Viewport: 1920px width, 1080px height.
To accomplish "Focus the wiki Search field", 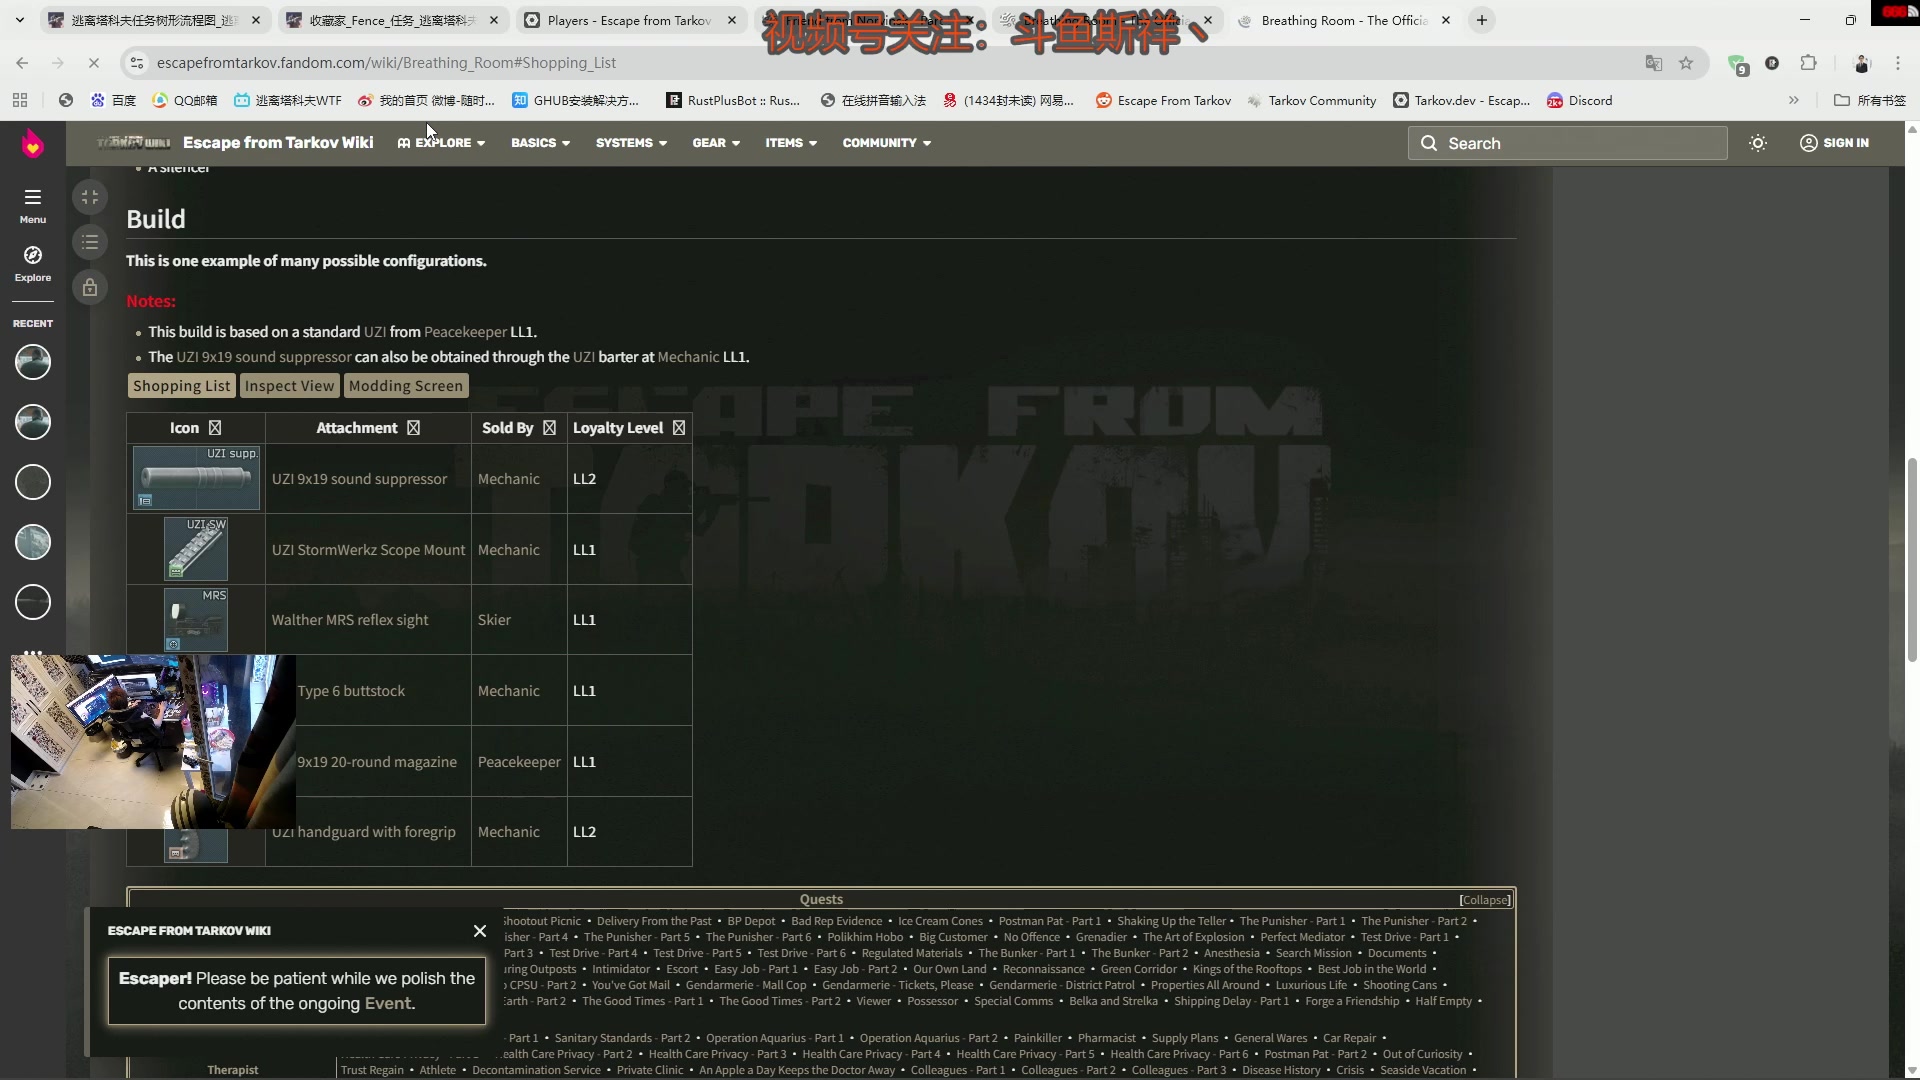I will [1567, 143].
